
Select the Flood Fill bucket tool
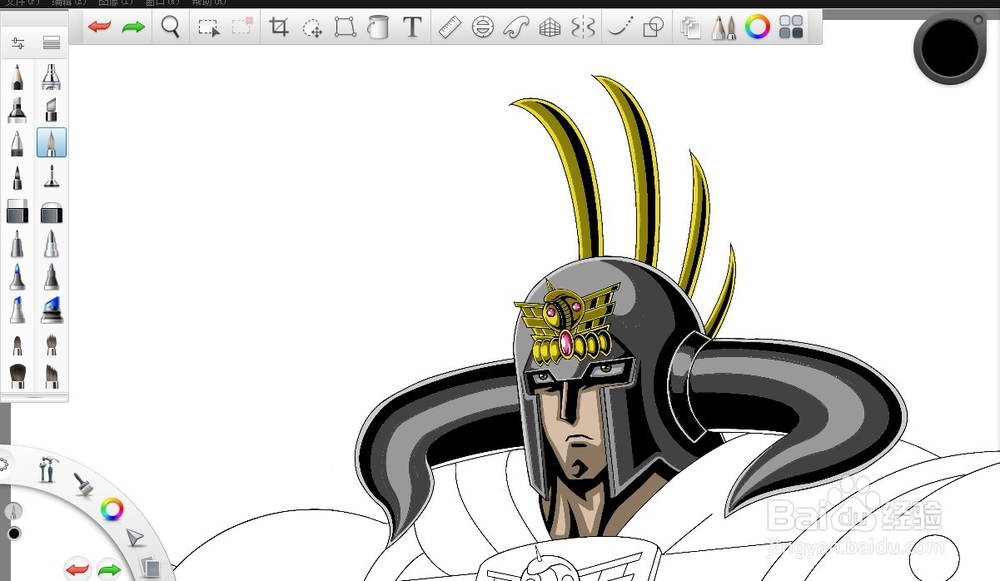pos(378,27)
